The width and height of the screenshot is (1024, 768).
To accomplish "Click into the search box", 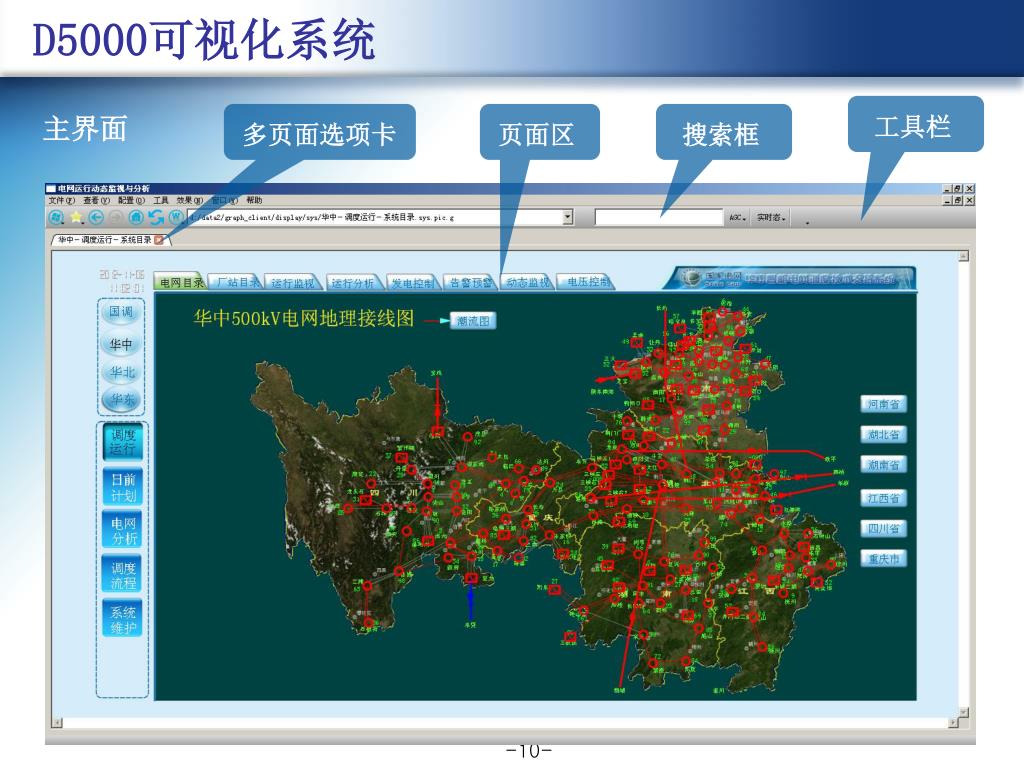I will pos(658,217).
